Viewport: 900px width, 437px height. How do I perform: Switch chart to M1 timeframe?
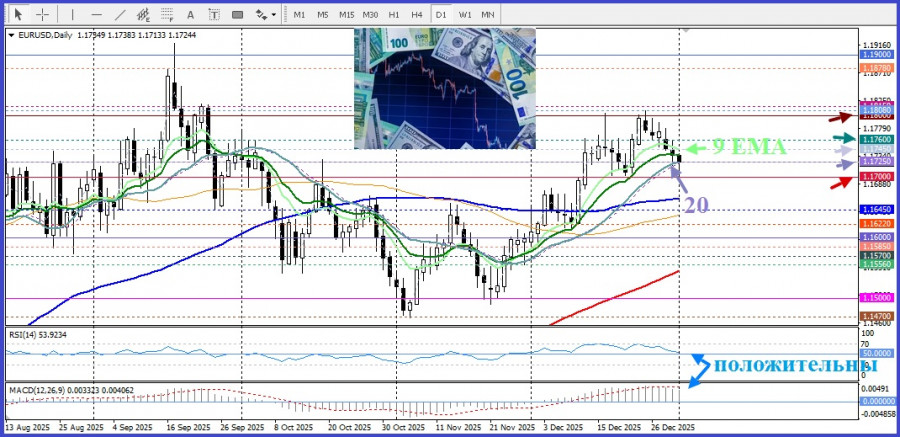tap(299, 14)
